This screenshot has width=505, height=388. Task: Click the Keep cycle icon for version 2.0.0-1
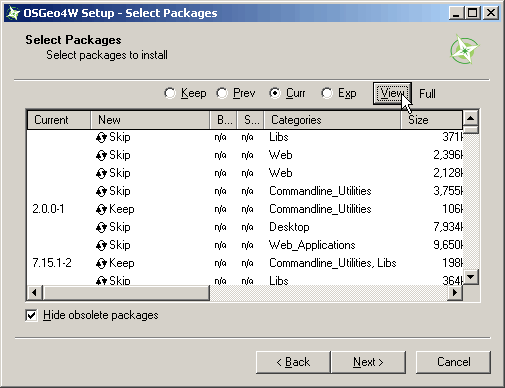[x=101, y=209]
